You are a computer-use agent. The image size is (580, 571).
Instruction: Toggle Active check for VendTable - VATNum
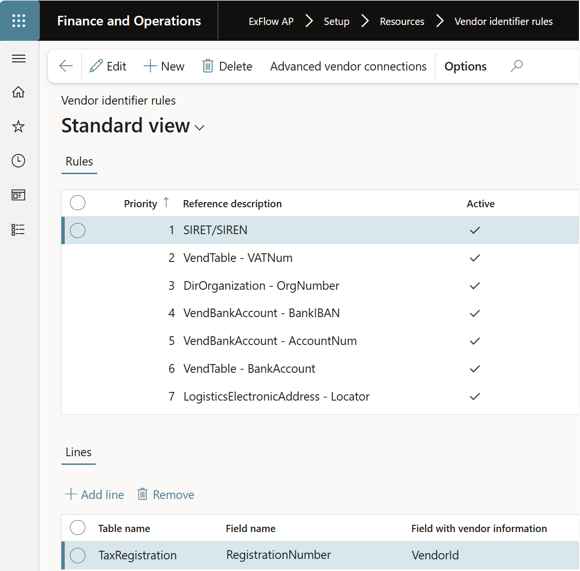[475, 258]
